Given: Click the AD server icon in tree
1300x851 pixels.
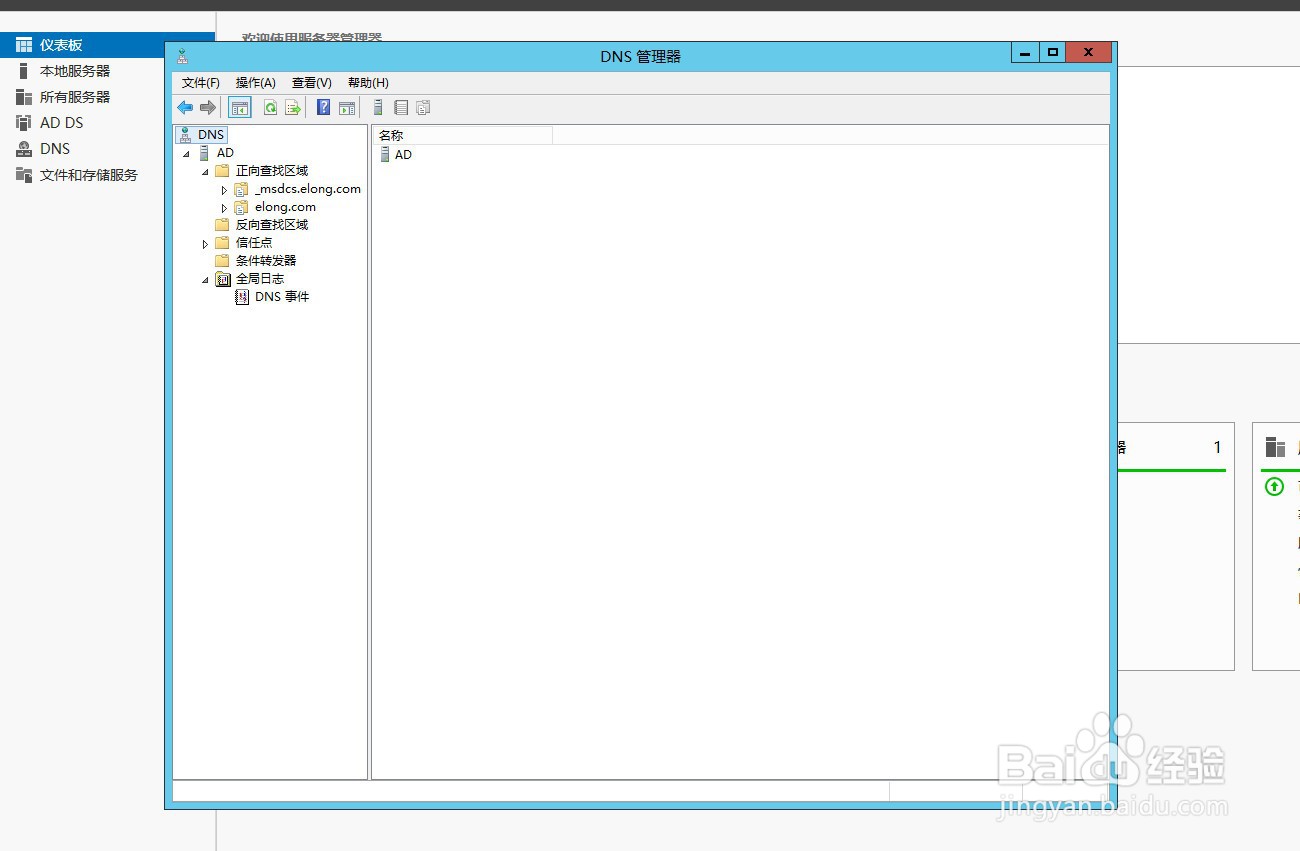Looking at the screenshot, I should tap(204, 153).
